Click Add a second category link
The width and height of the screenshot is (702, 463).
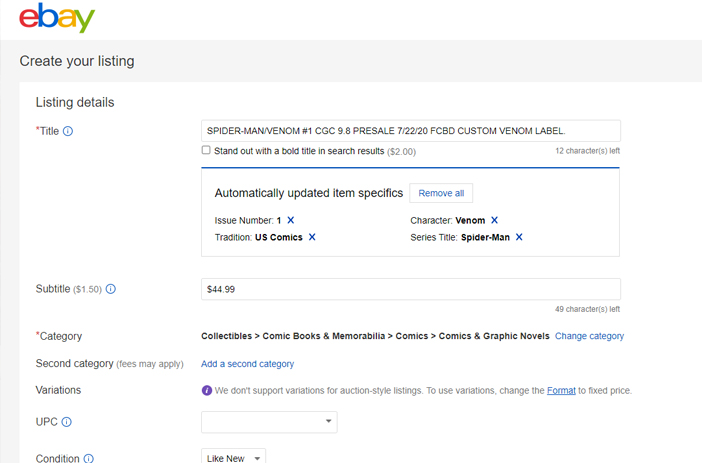pyautogui.click(x=247, y=364)
